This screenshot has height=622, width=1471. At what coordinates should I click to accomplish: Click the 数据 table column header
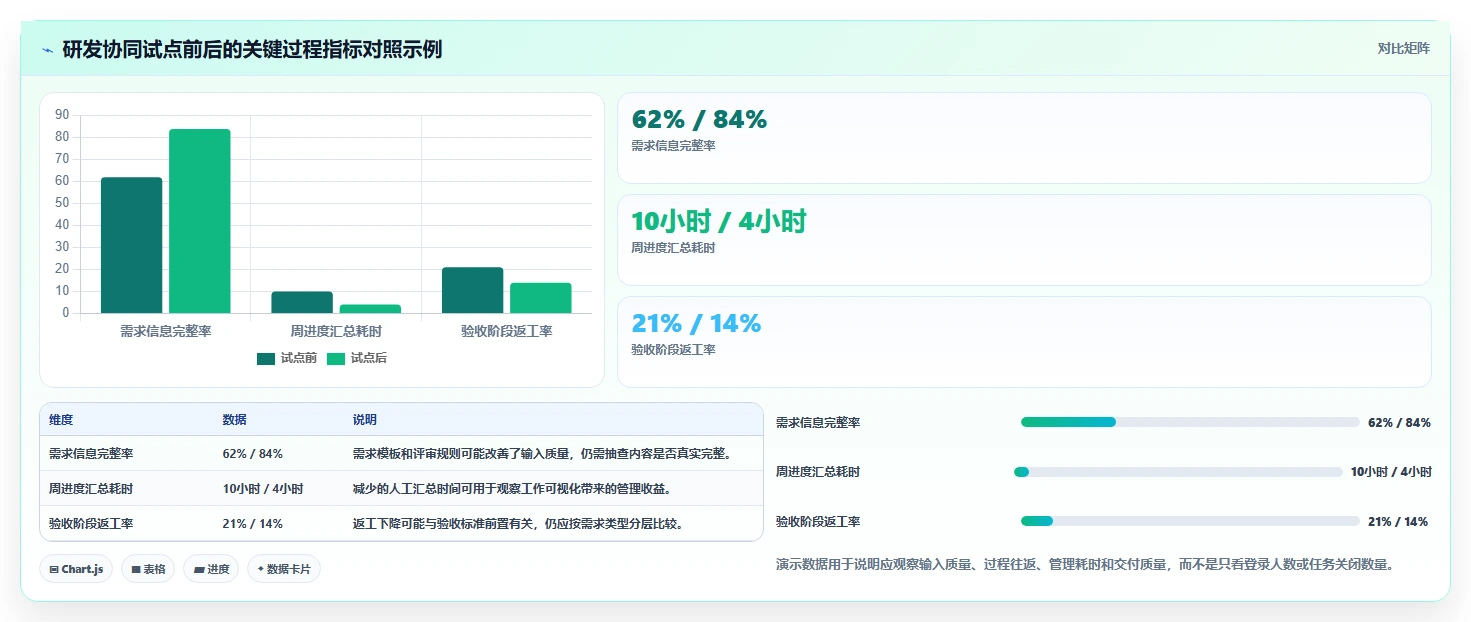[x=234, y=420]
